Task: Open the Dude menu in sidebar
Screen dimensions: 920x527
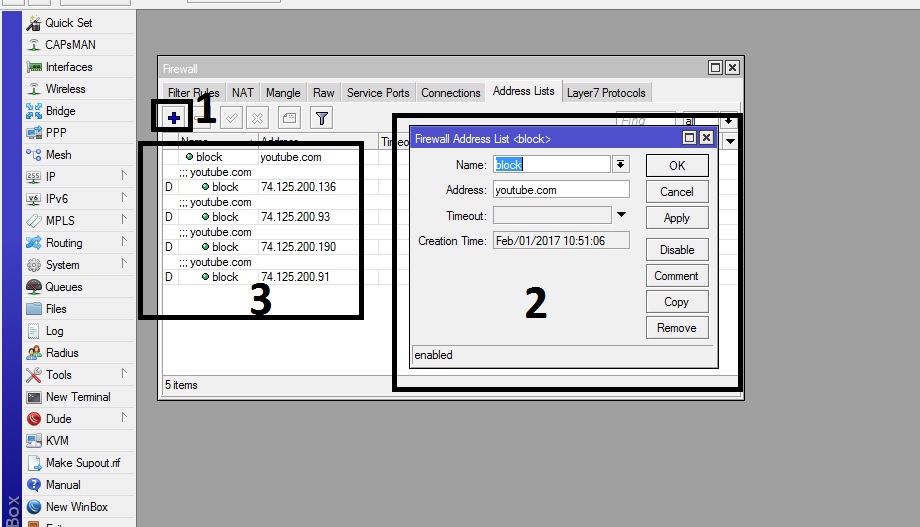Action: pyautogui.click(x=79, y=419)
